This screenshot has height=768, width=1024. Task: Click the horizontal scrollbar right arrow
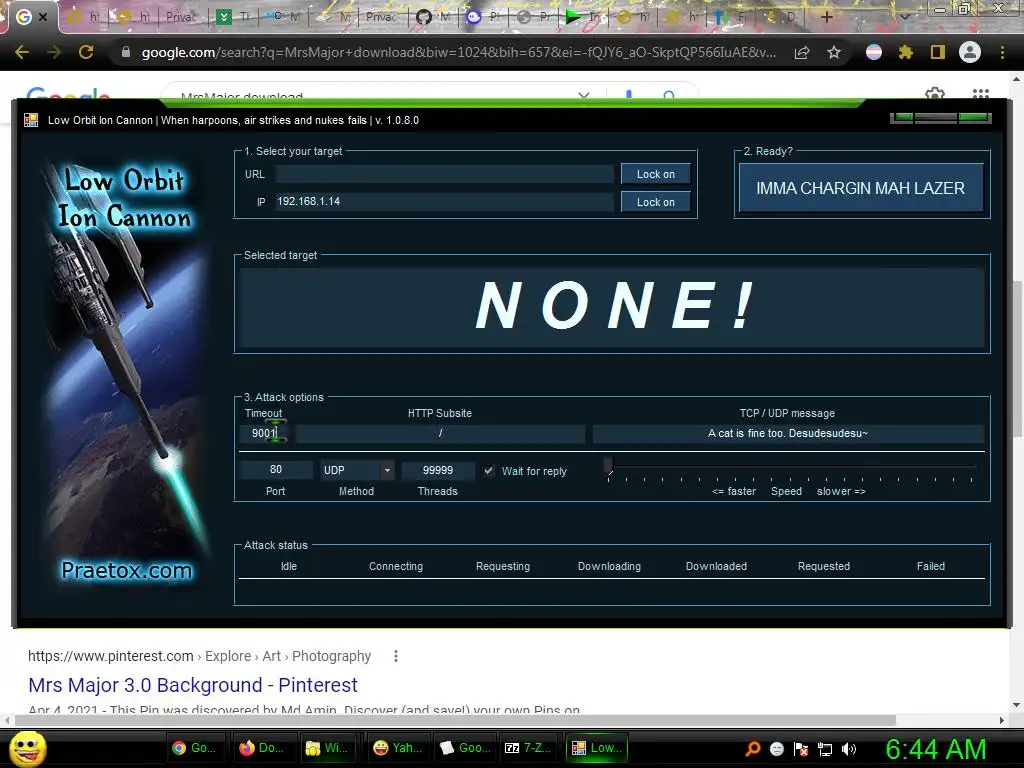click(1002, 720)
